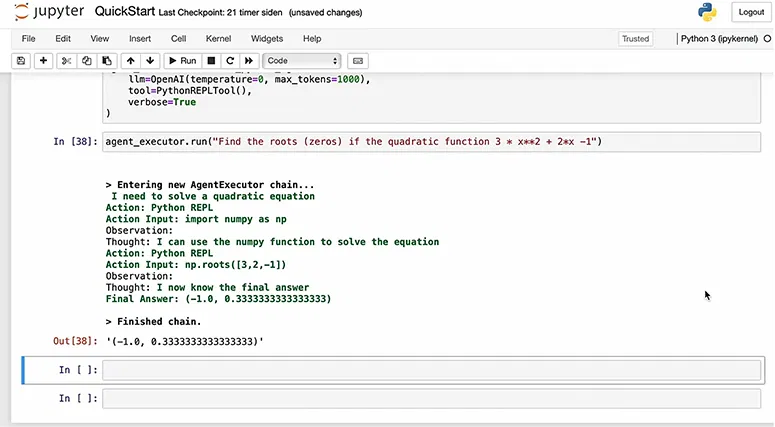Restart the kernel icon

pos(230,61)
